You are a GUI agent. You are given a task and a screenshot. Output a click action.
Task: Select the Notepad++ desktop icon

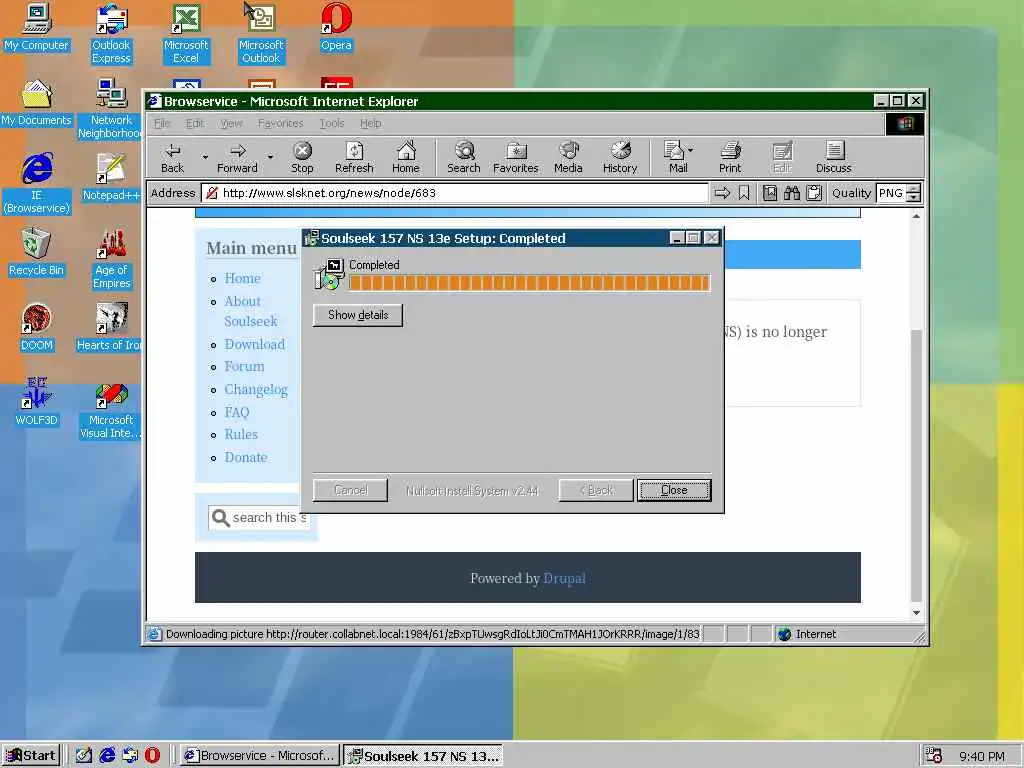click(111, 178)
